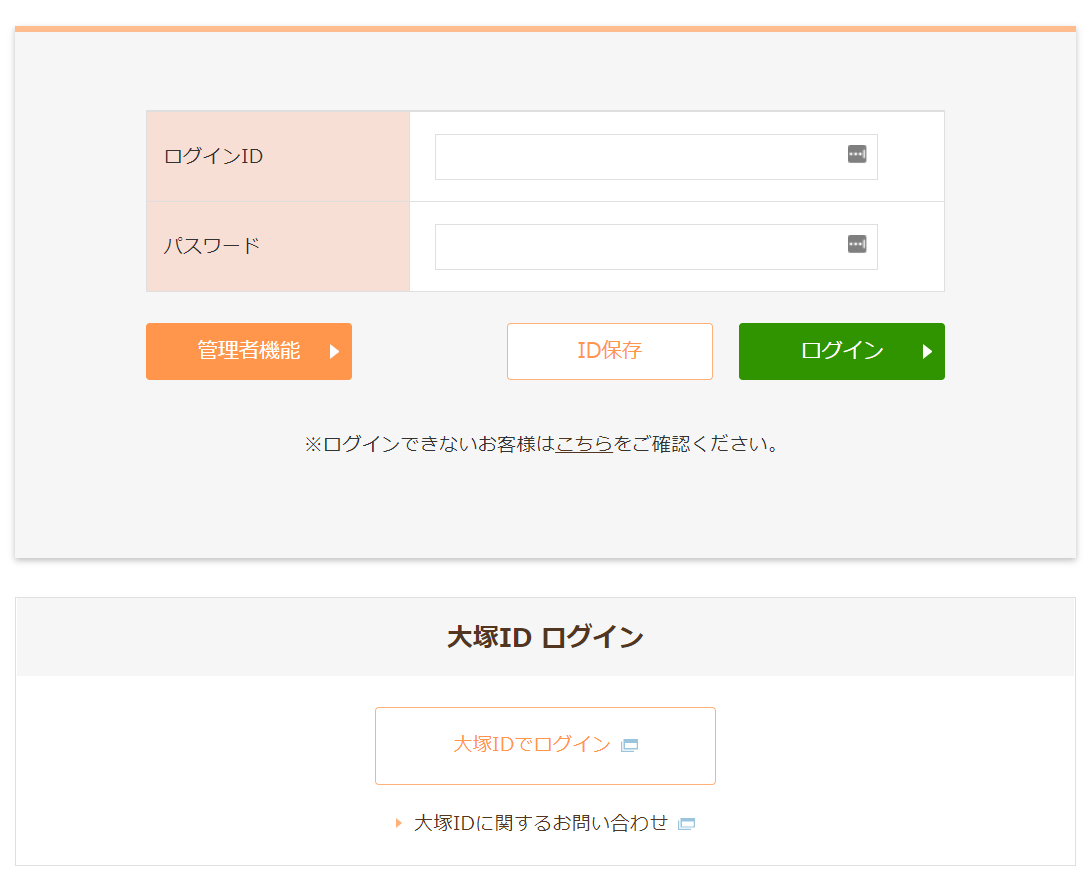Open the こちら help link
Screen dimensions: 1091x880
584,444
